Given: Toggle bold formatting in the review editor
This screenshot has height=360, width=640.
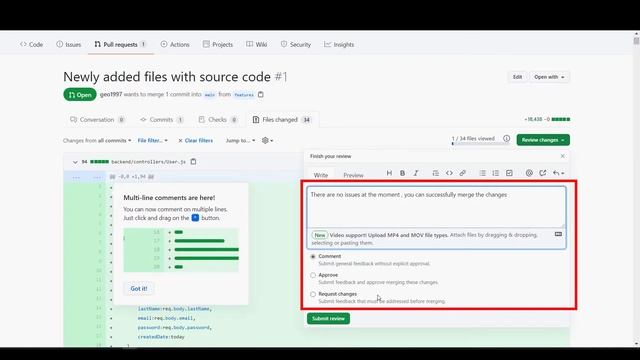Looking at the screenshot, I should click(402, 173).
